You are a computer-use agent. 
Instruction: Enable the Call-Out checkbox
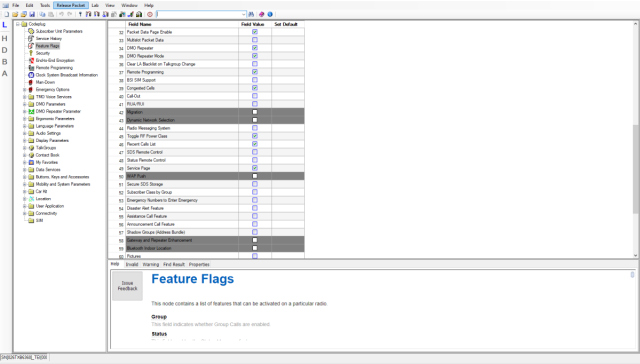pos(255,96)
